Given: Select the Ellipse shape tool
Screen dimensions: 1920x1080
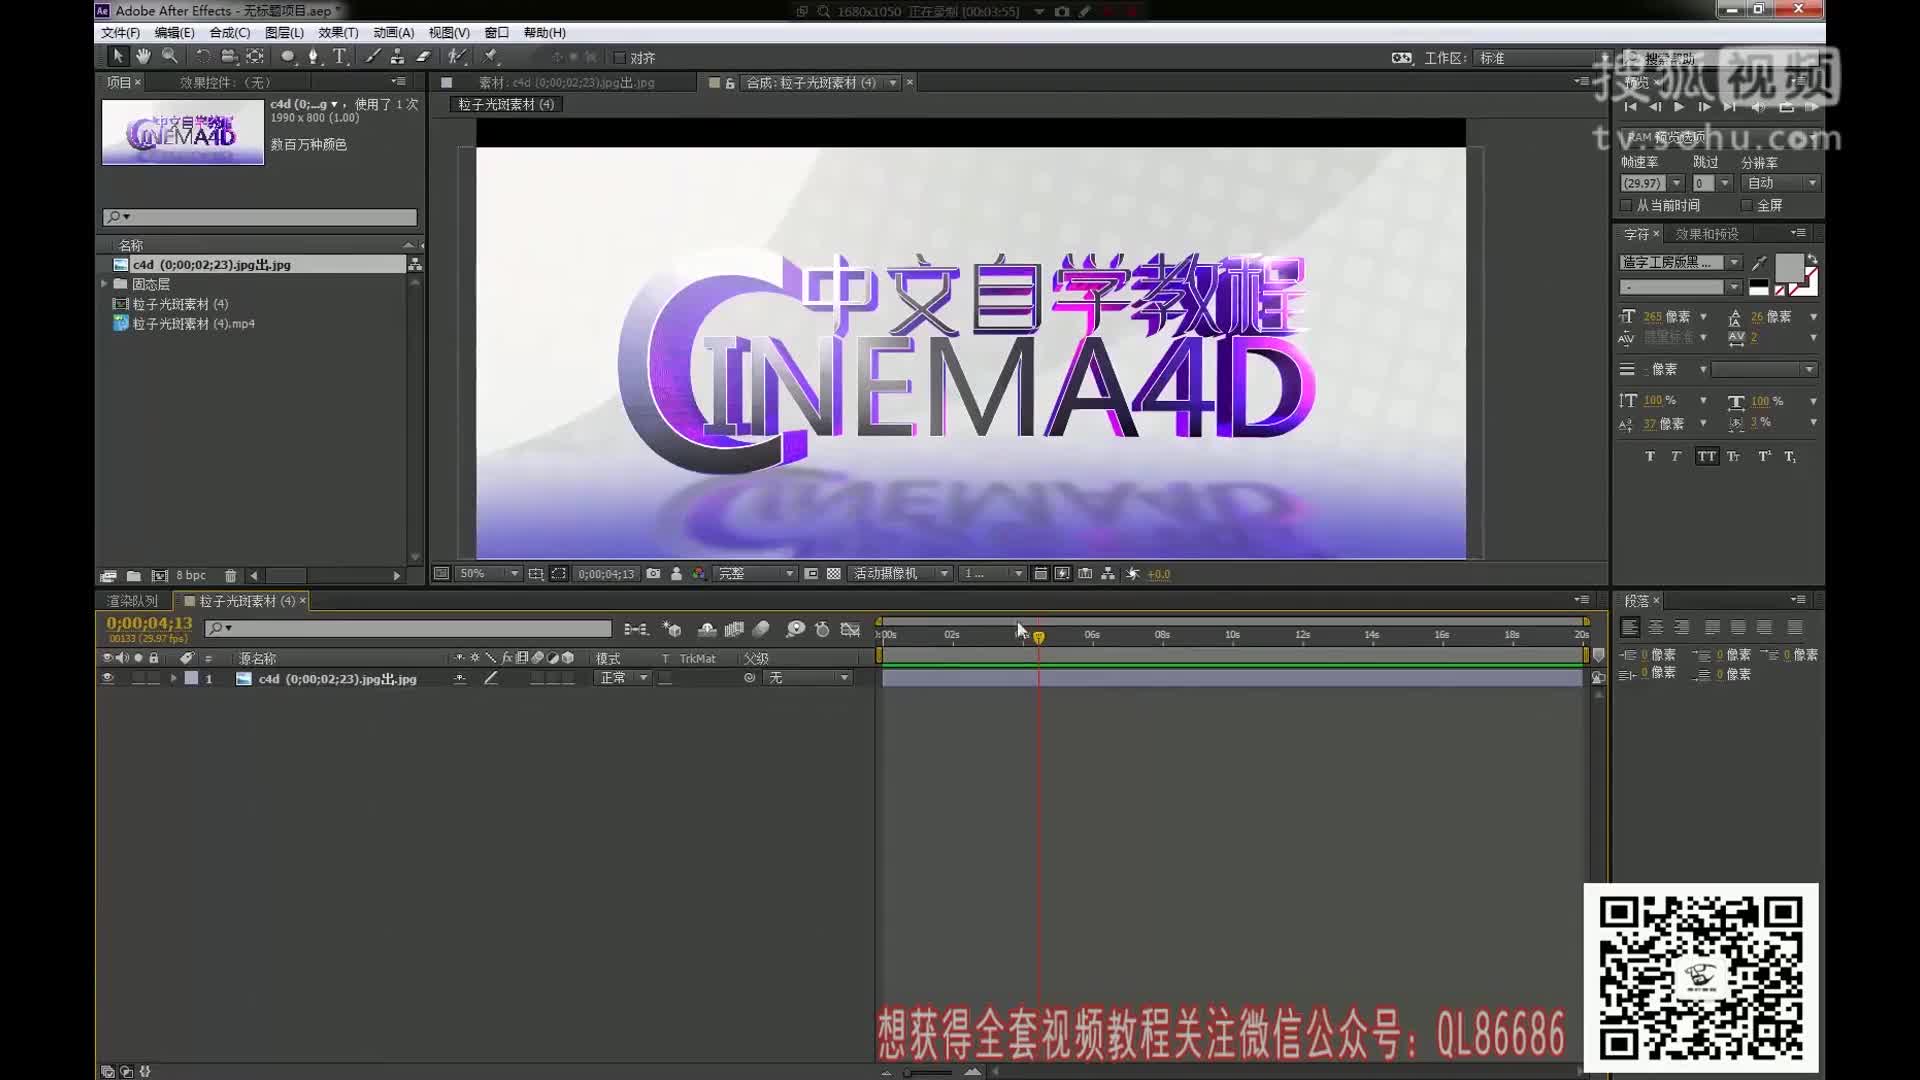Looking at the screenshot, I should (288, 57).
